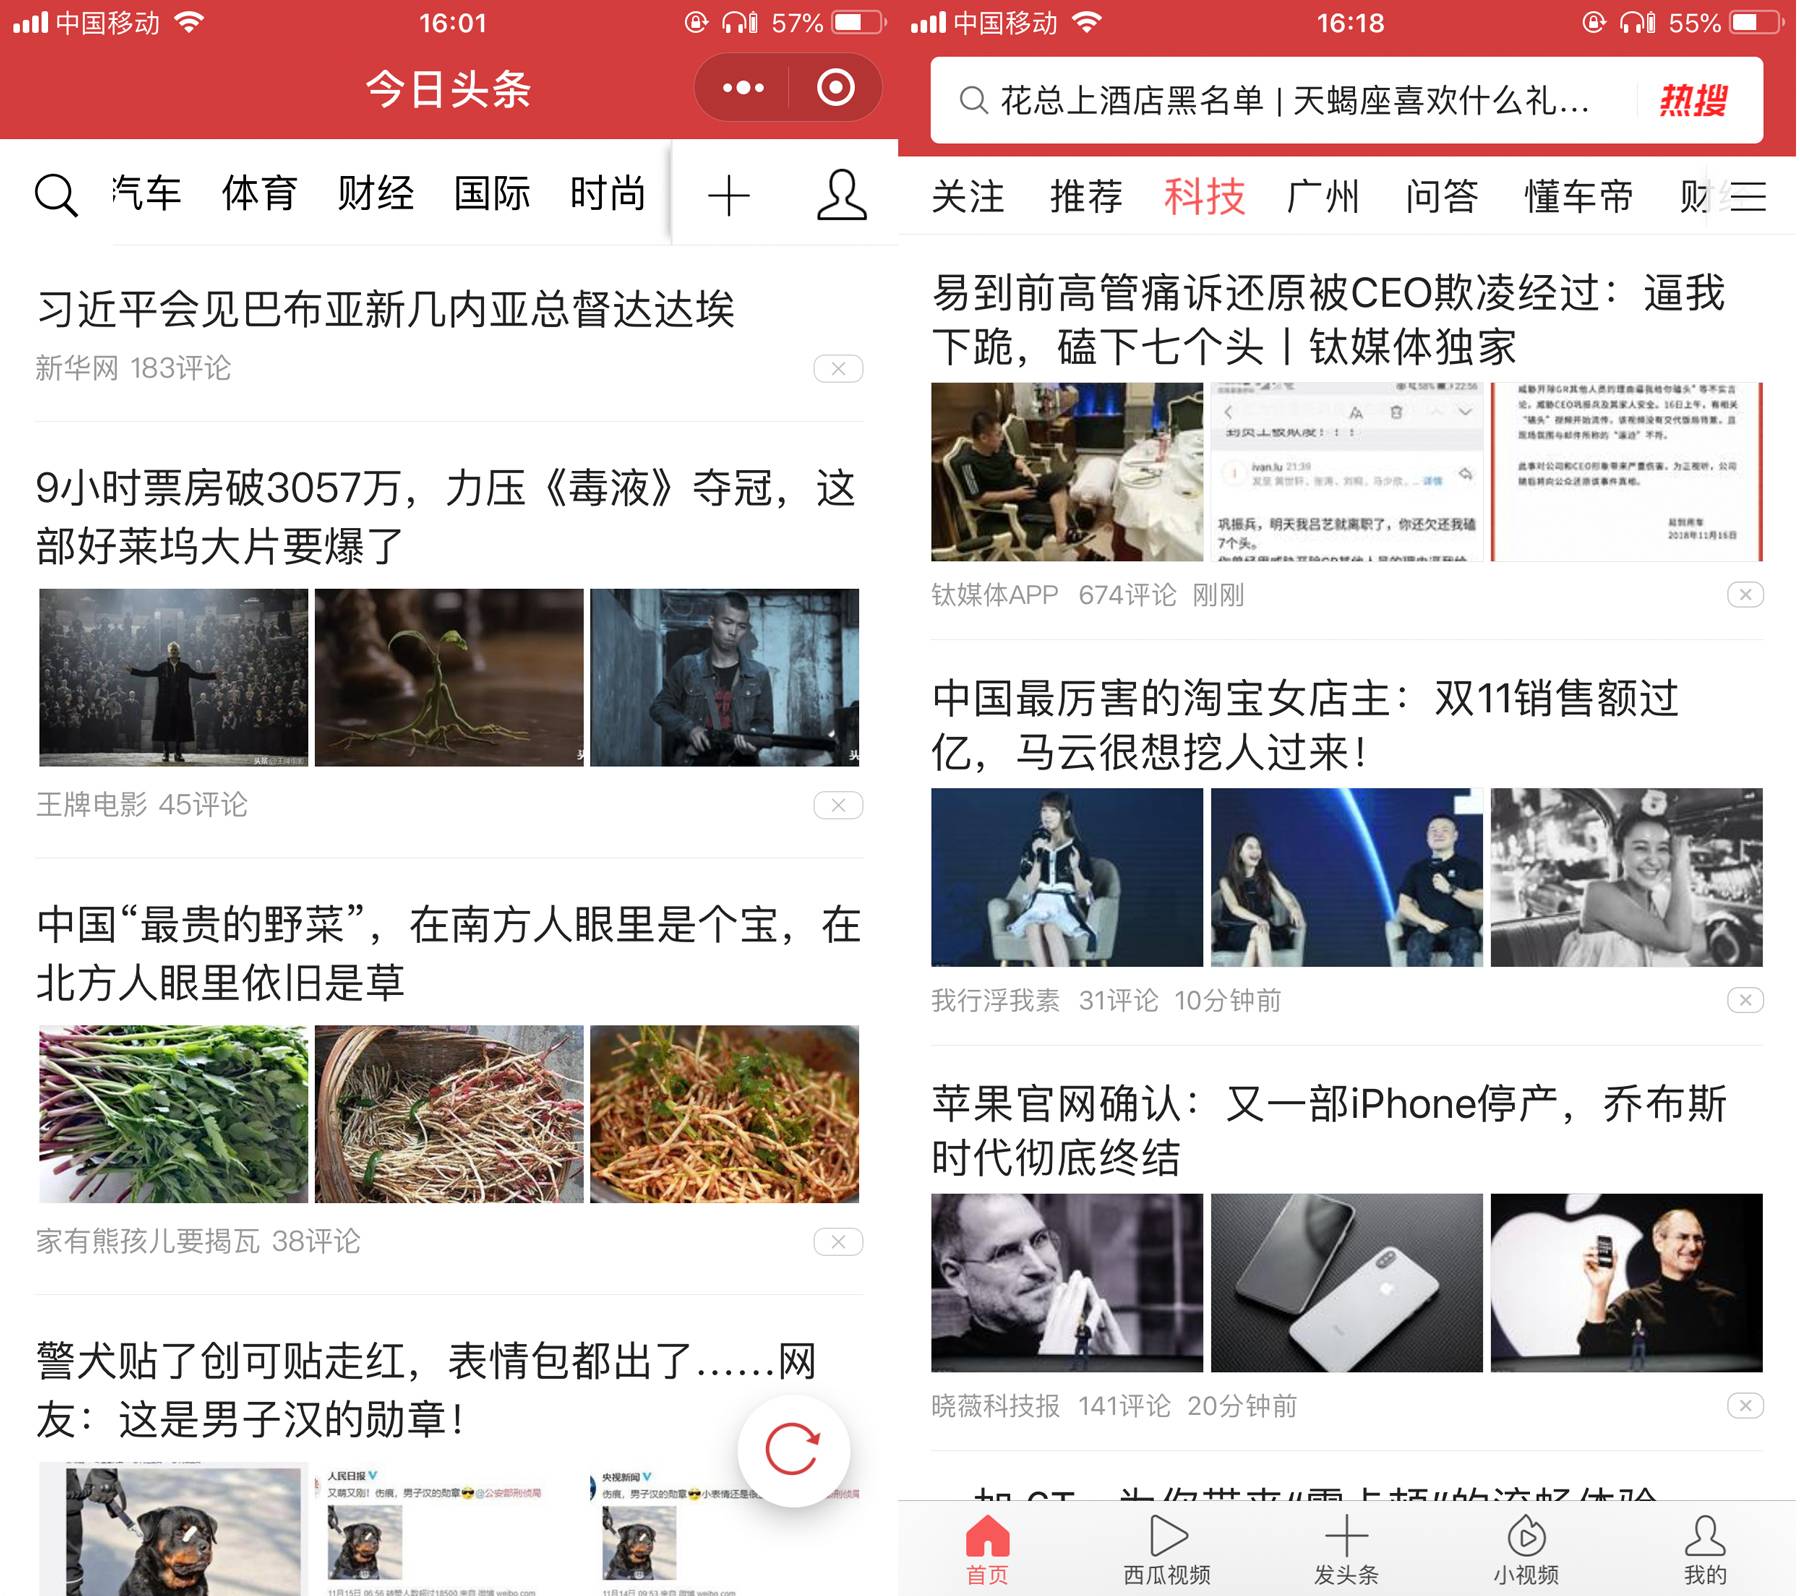Switch to 财经 channel
The width and height of the screenshot is (1800, 1596).
pyautogui.click(x=376, y=194)
